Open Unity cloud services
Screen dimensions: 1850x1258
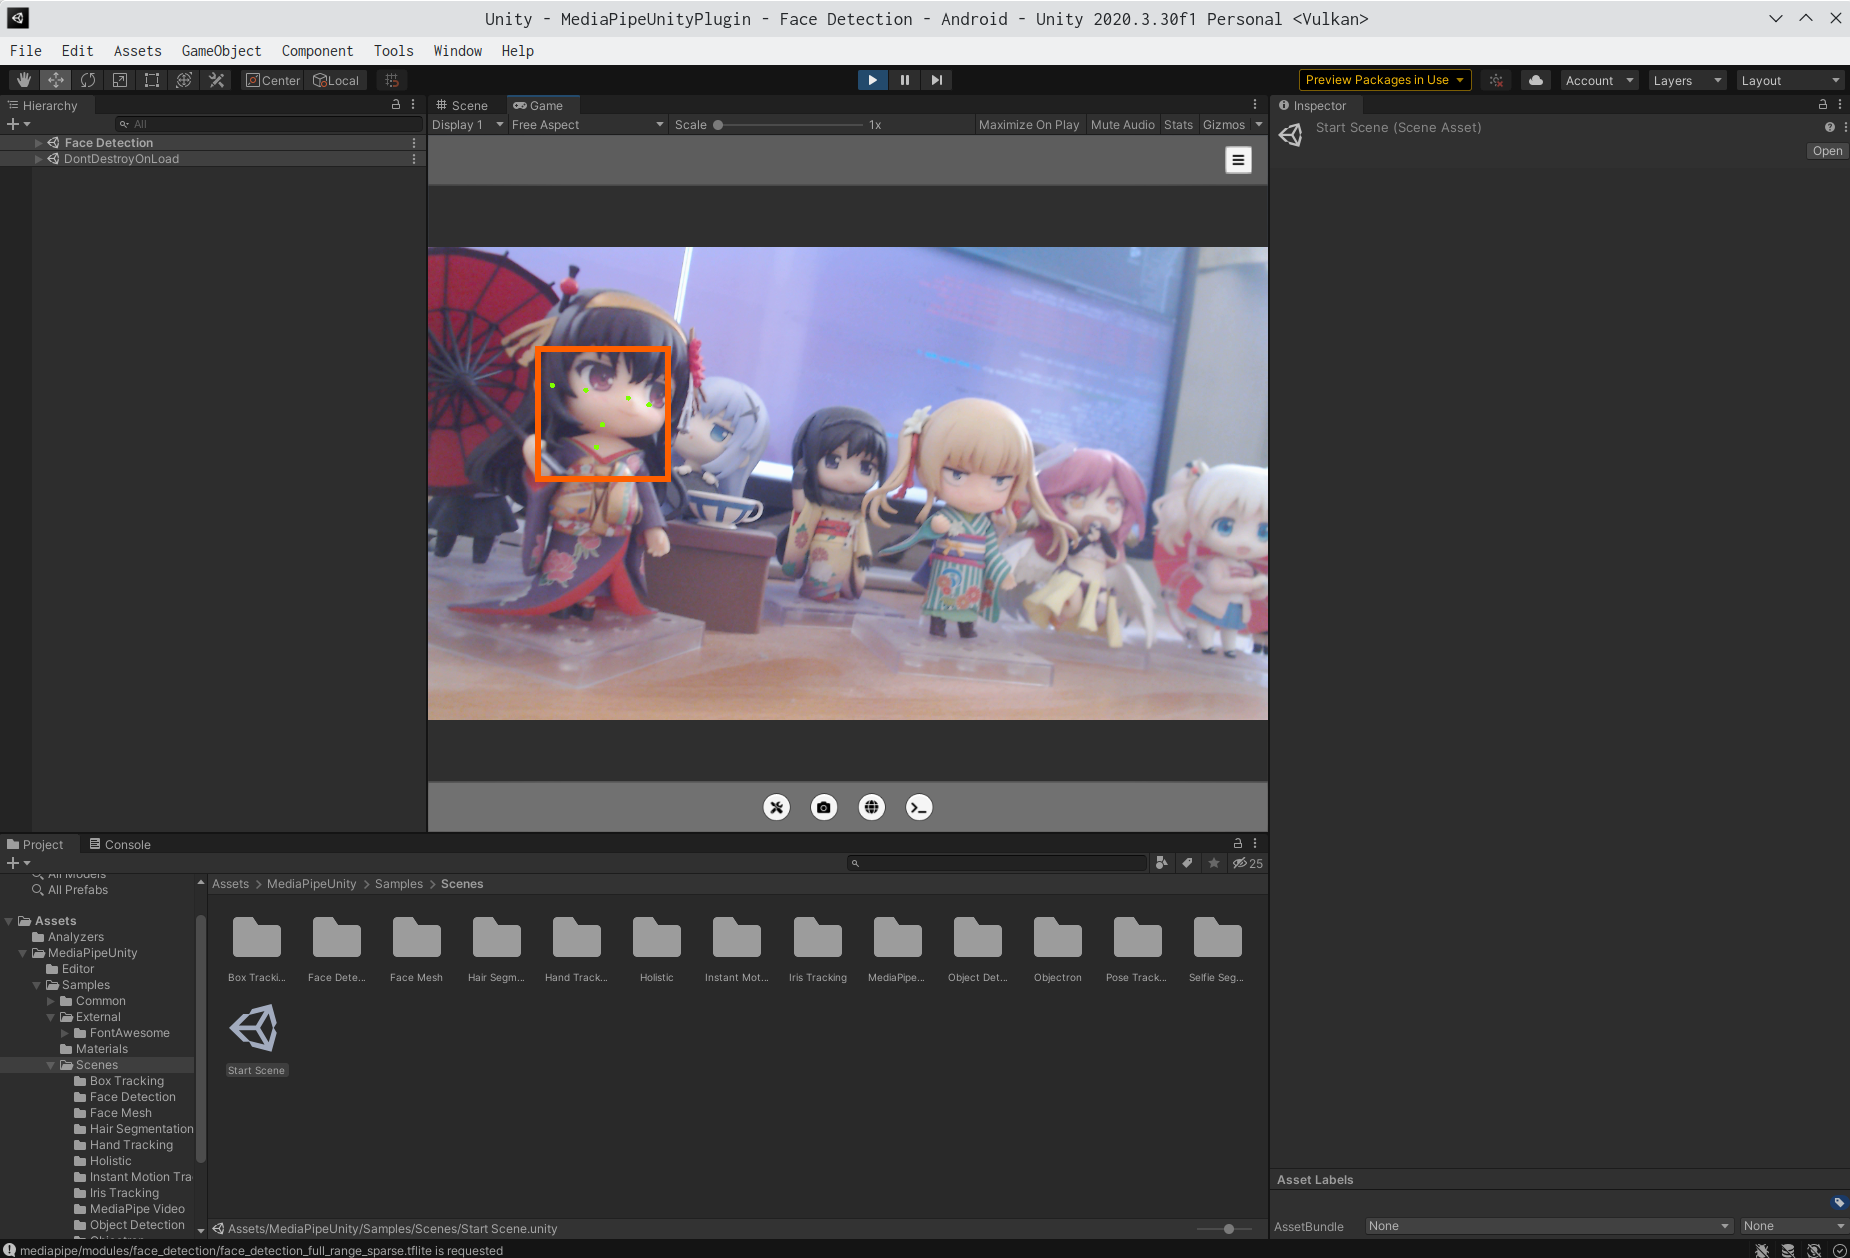1536,80
